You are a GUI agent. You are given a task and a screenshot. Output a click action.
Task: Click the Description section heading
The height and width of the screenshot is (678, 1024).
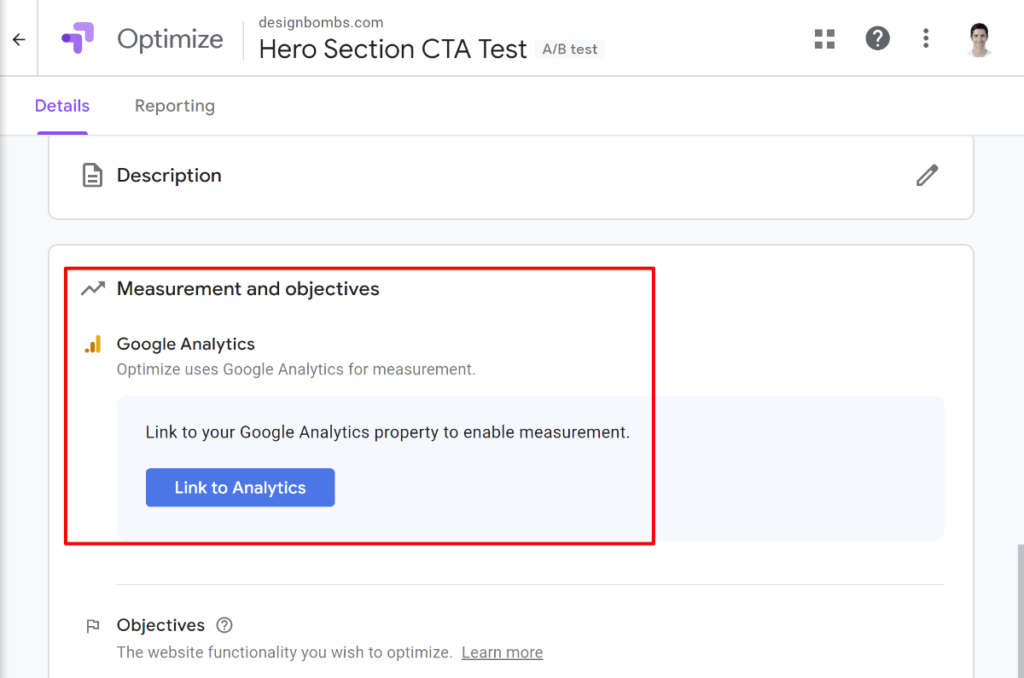(169, 176)
